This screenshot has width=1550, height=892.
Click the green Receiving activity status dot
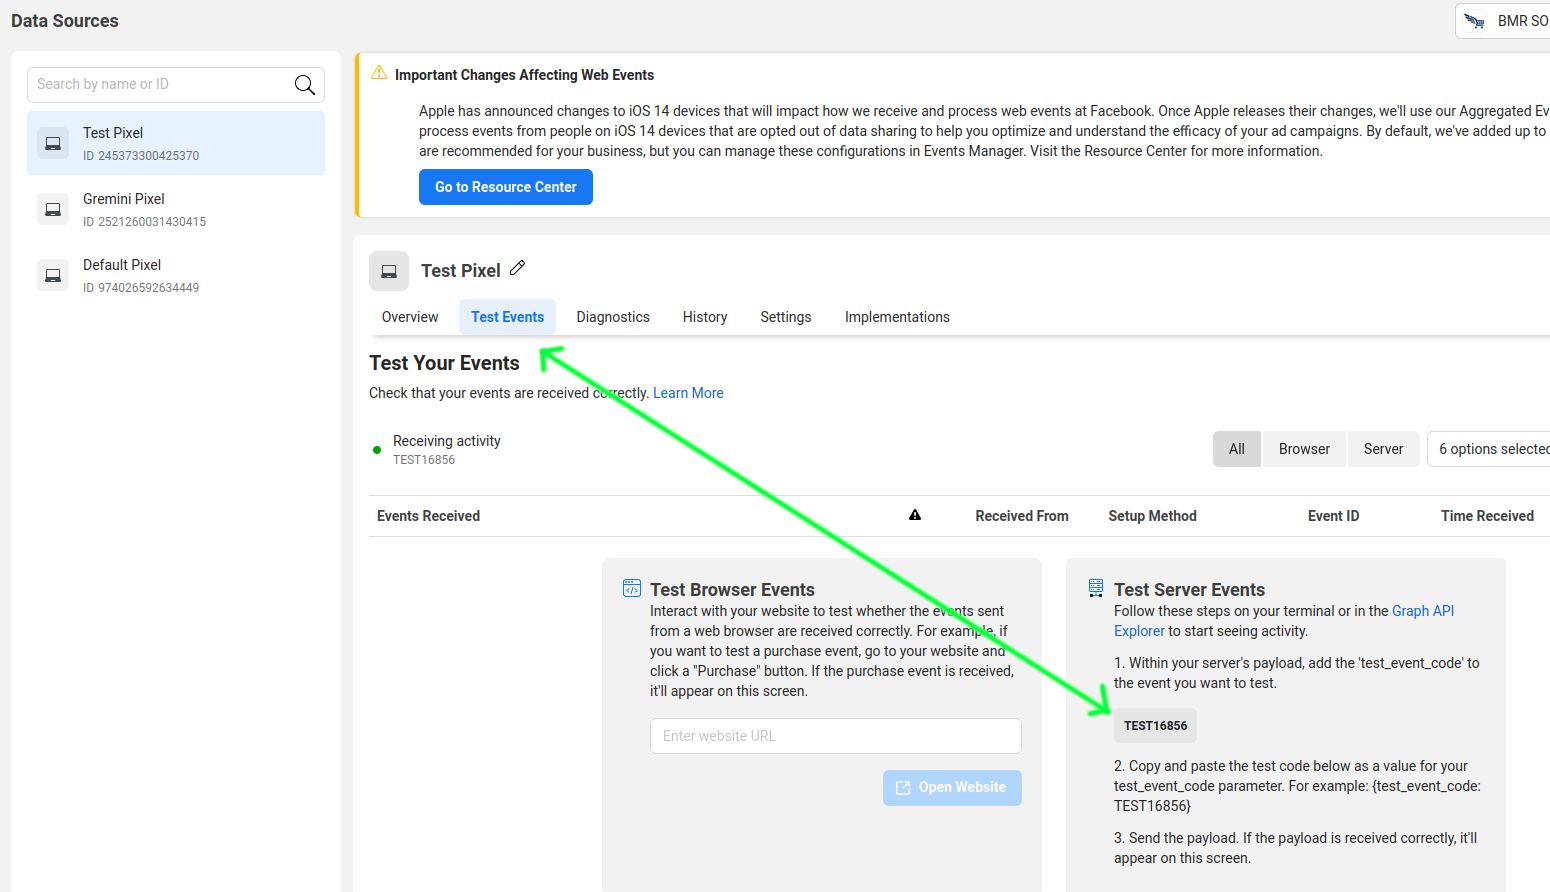click(x=377, y=450)
